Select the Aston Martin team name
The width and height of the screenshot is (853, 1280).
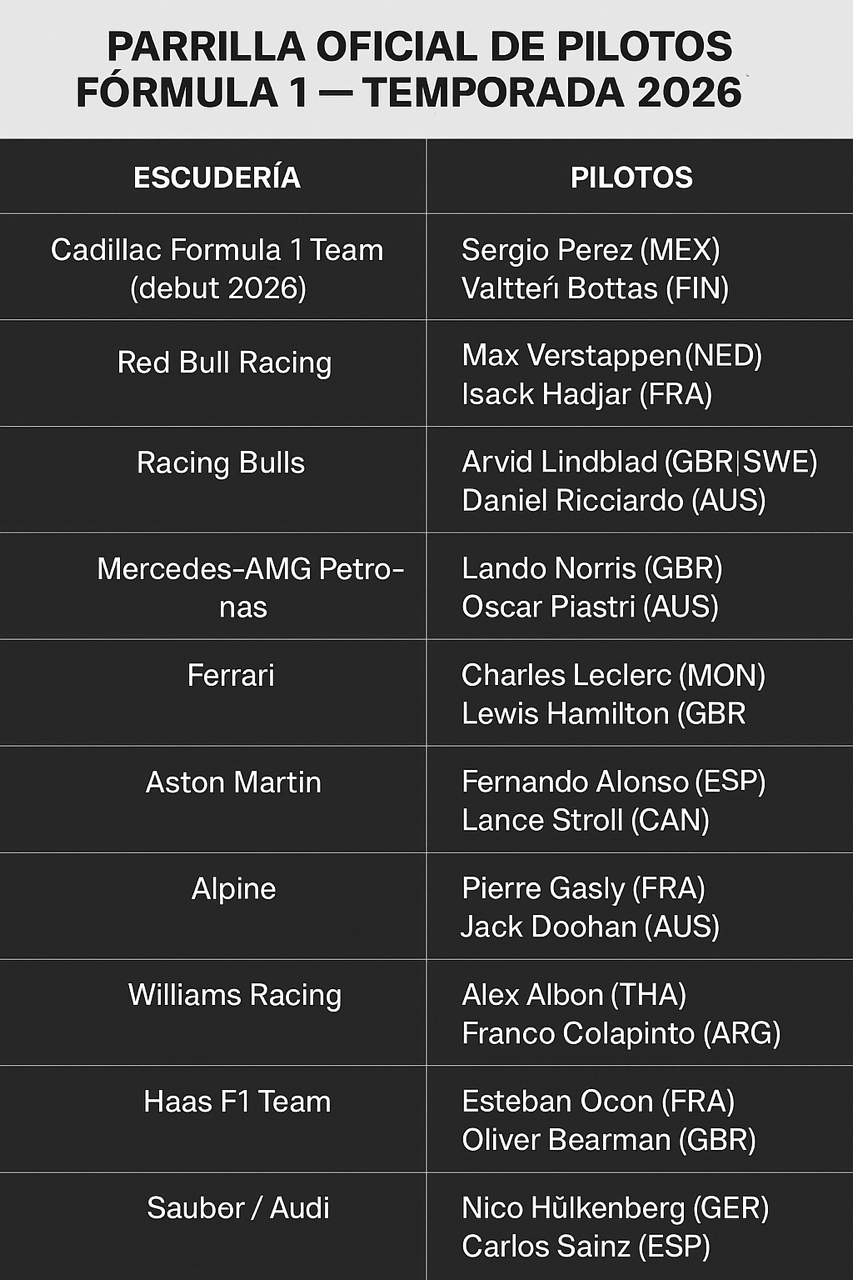pyautogui.click(x=234, y=782)
